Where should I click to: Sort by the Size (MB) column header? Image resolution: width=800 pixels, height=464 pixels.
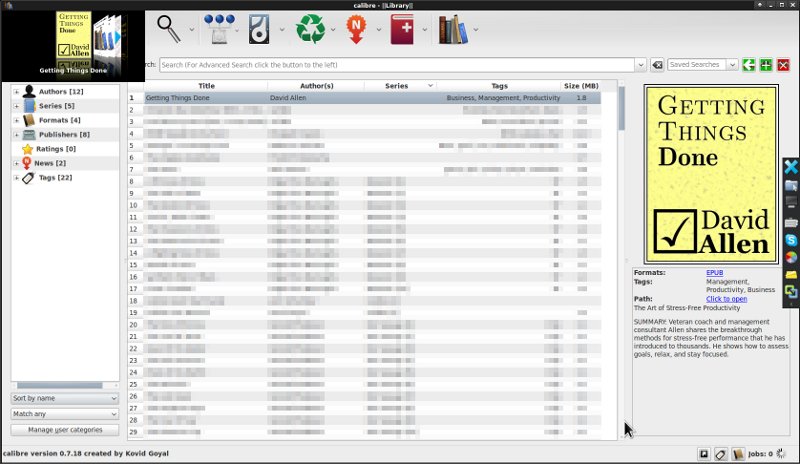click(x=581, y=86)
